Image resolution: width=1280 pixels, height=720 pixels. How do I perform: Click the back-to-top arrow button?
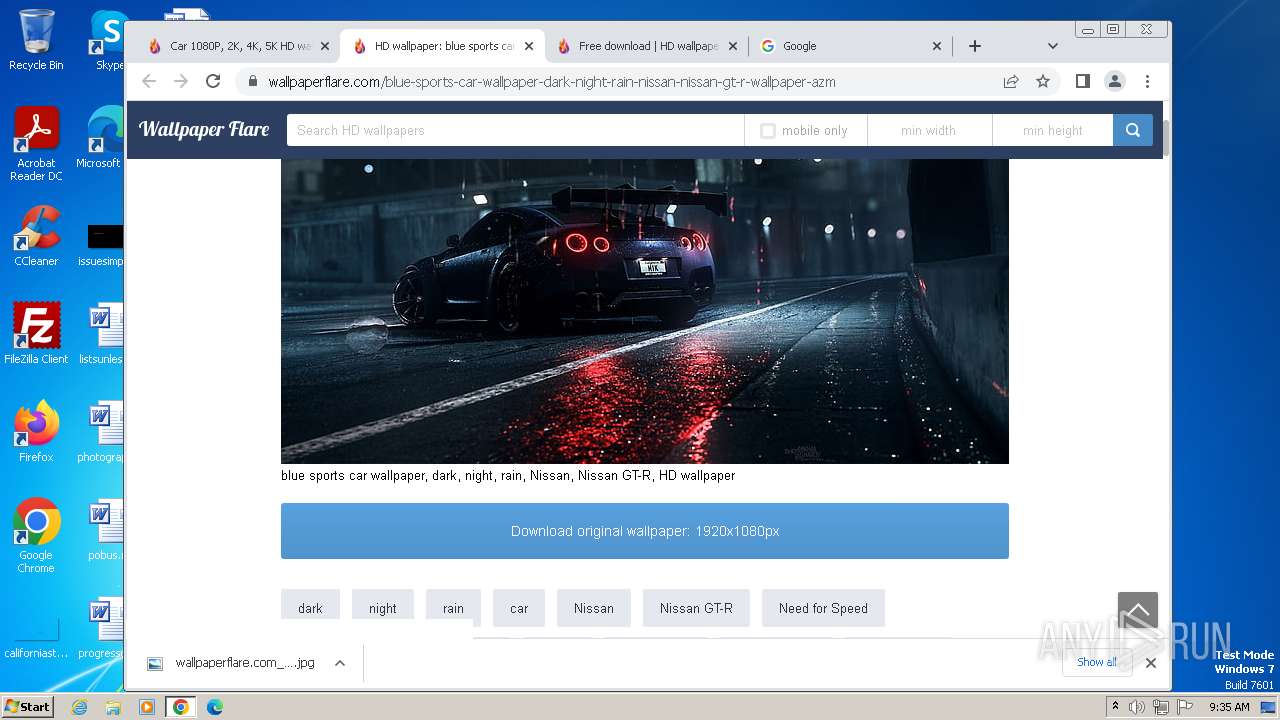[1138, 611]
